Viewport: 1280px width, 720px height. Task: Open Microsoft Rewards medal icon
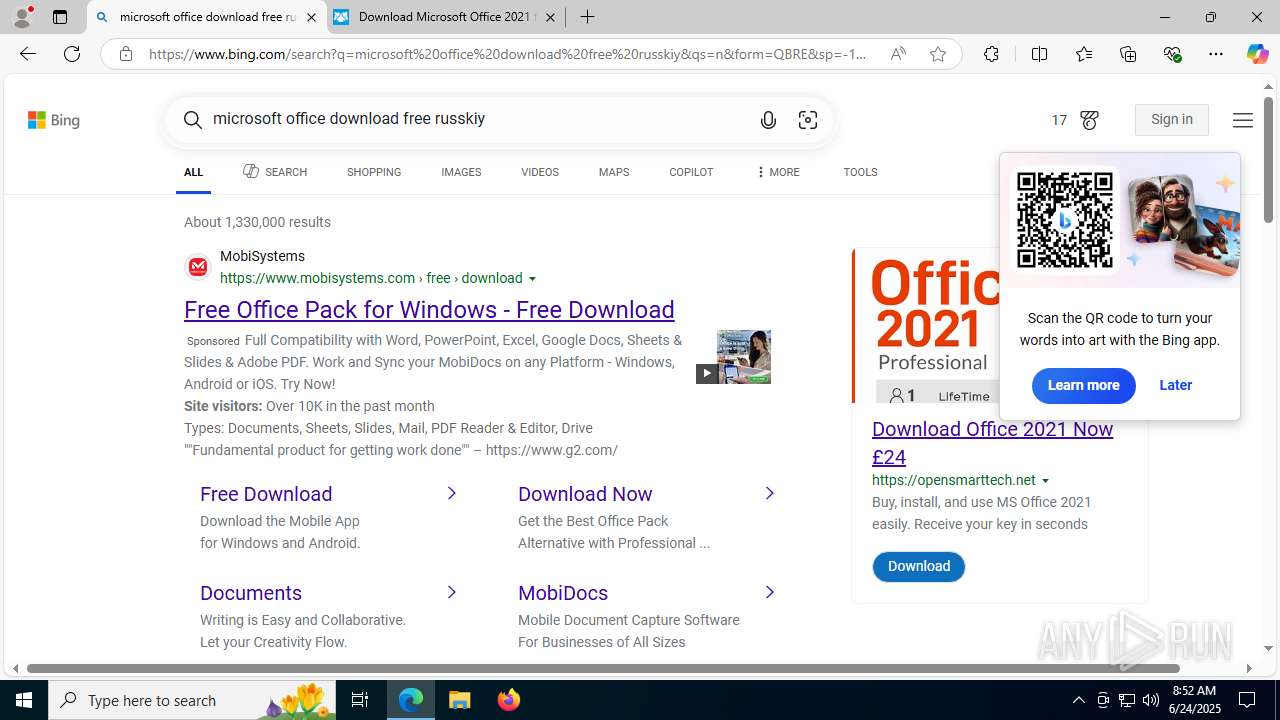[1089, 120]
